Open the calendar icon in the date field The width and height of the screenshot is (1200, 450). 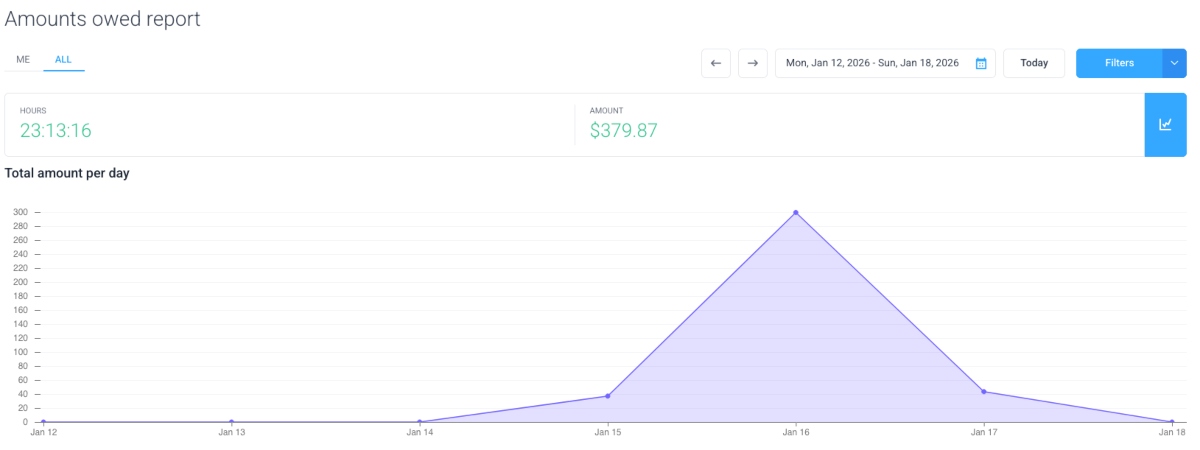(981, 63)
